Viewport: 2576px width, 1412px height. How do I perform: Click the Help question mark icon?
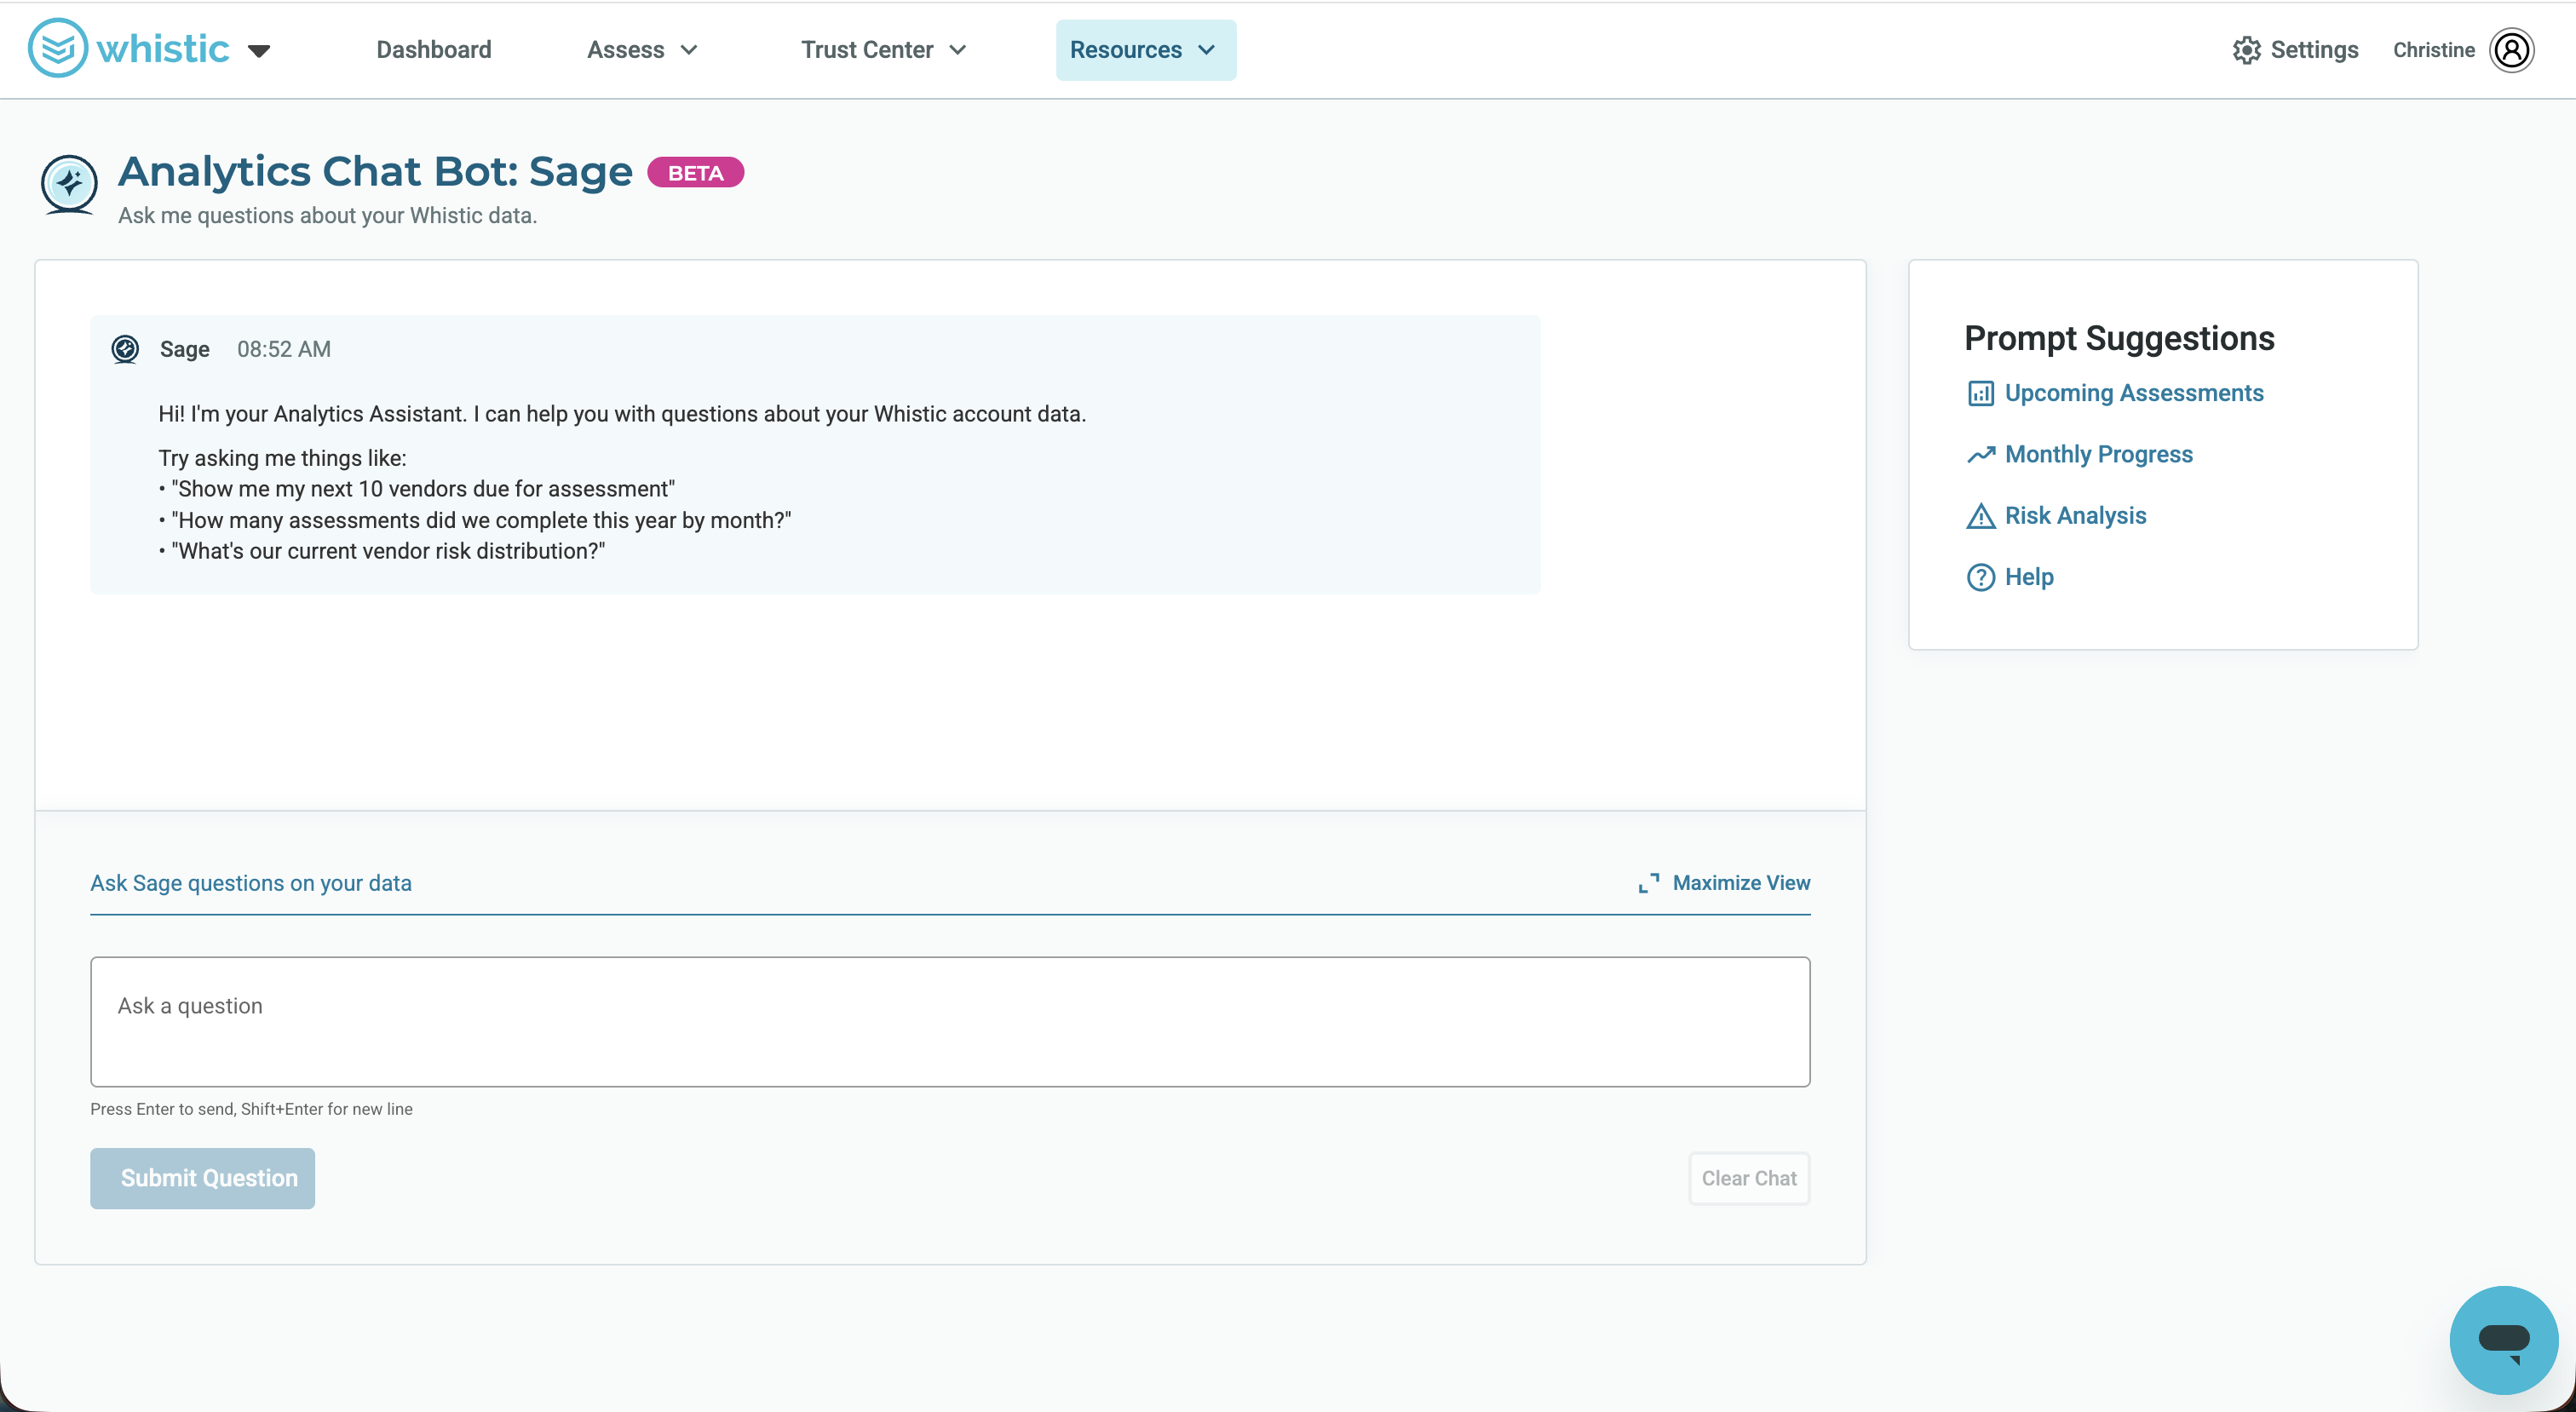pyautogui.click(x=1980, y=577)
